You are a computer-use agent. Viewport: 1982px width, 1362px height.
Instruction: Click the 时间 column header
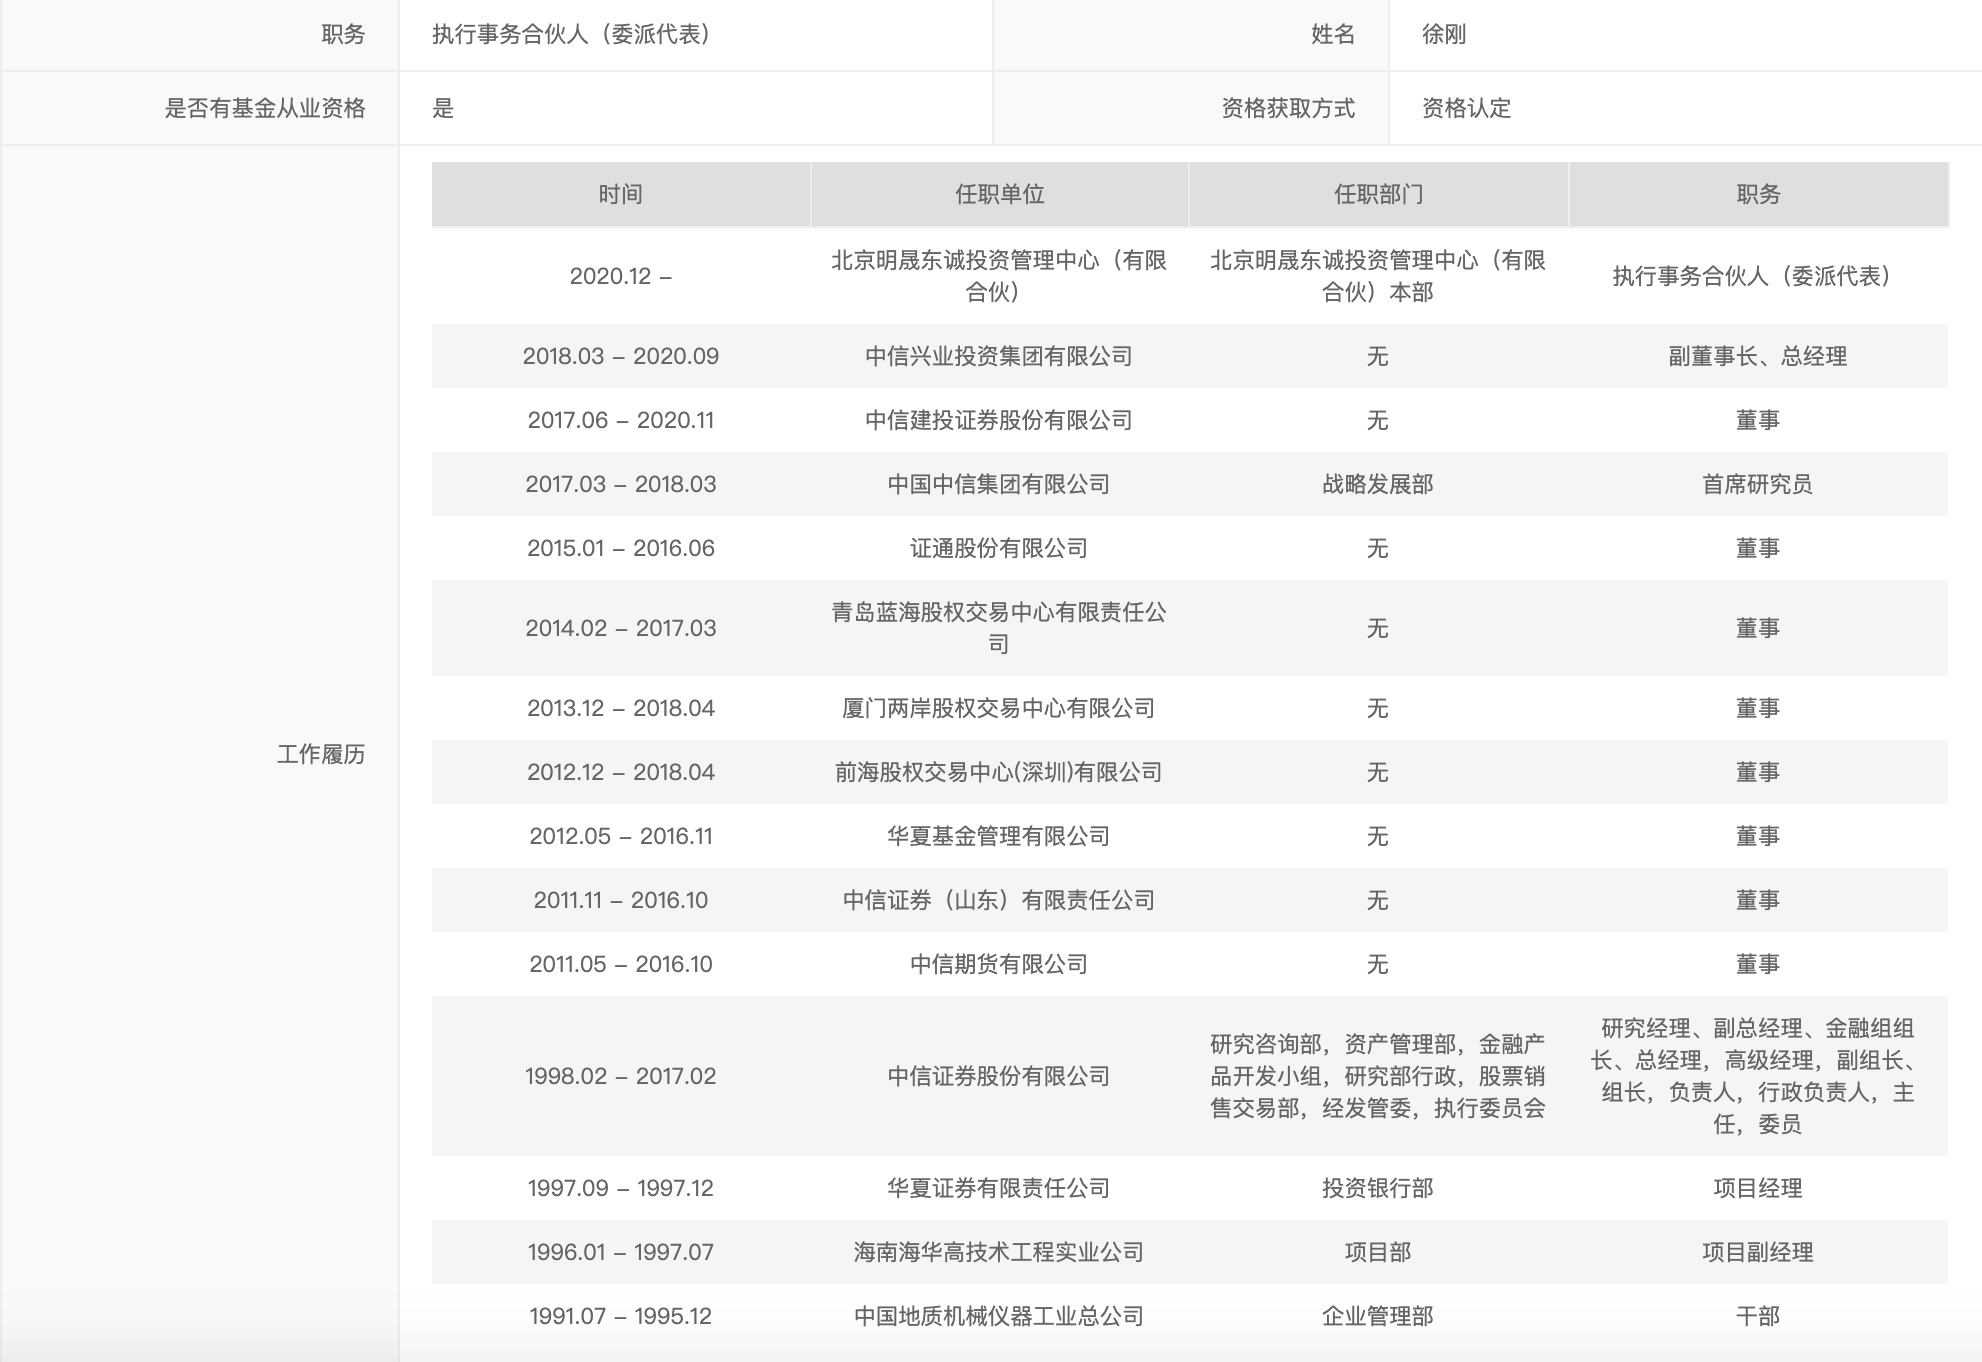(620, 194)
